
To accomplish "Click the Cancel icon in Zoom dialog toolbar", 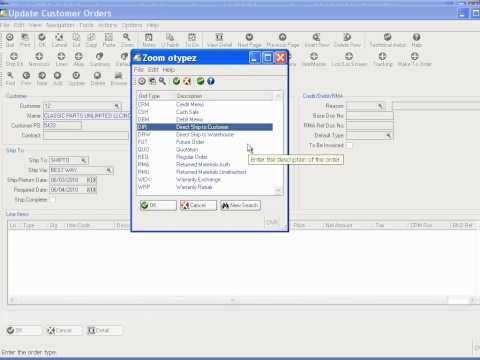I will tap(187, 81).
